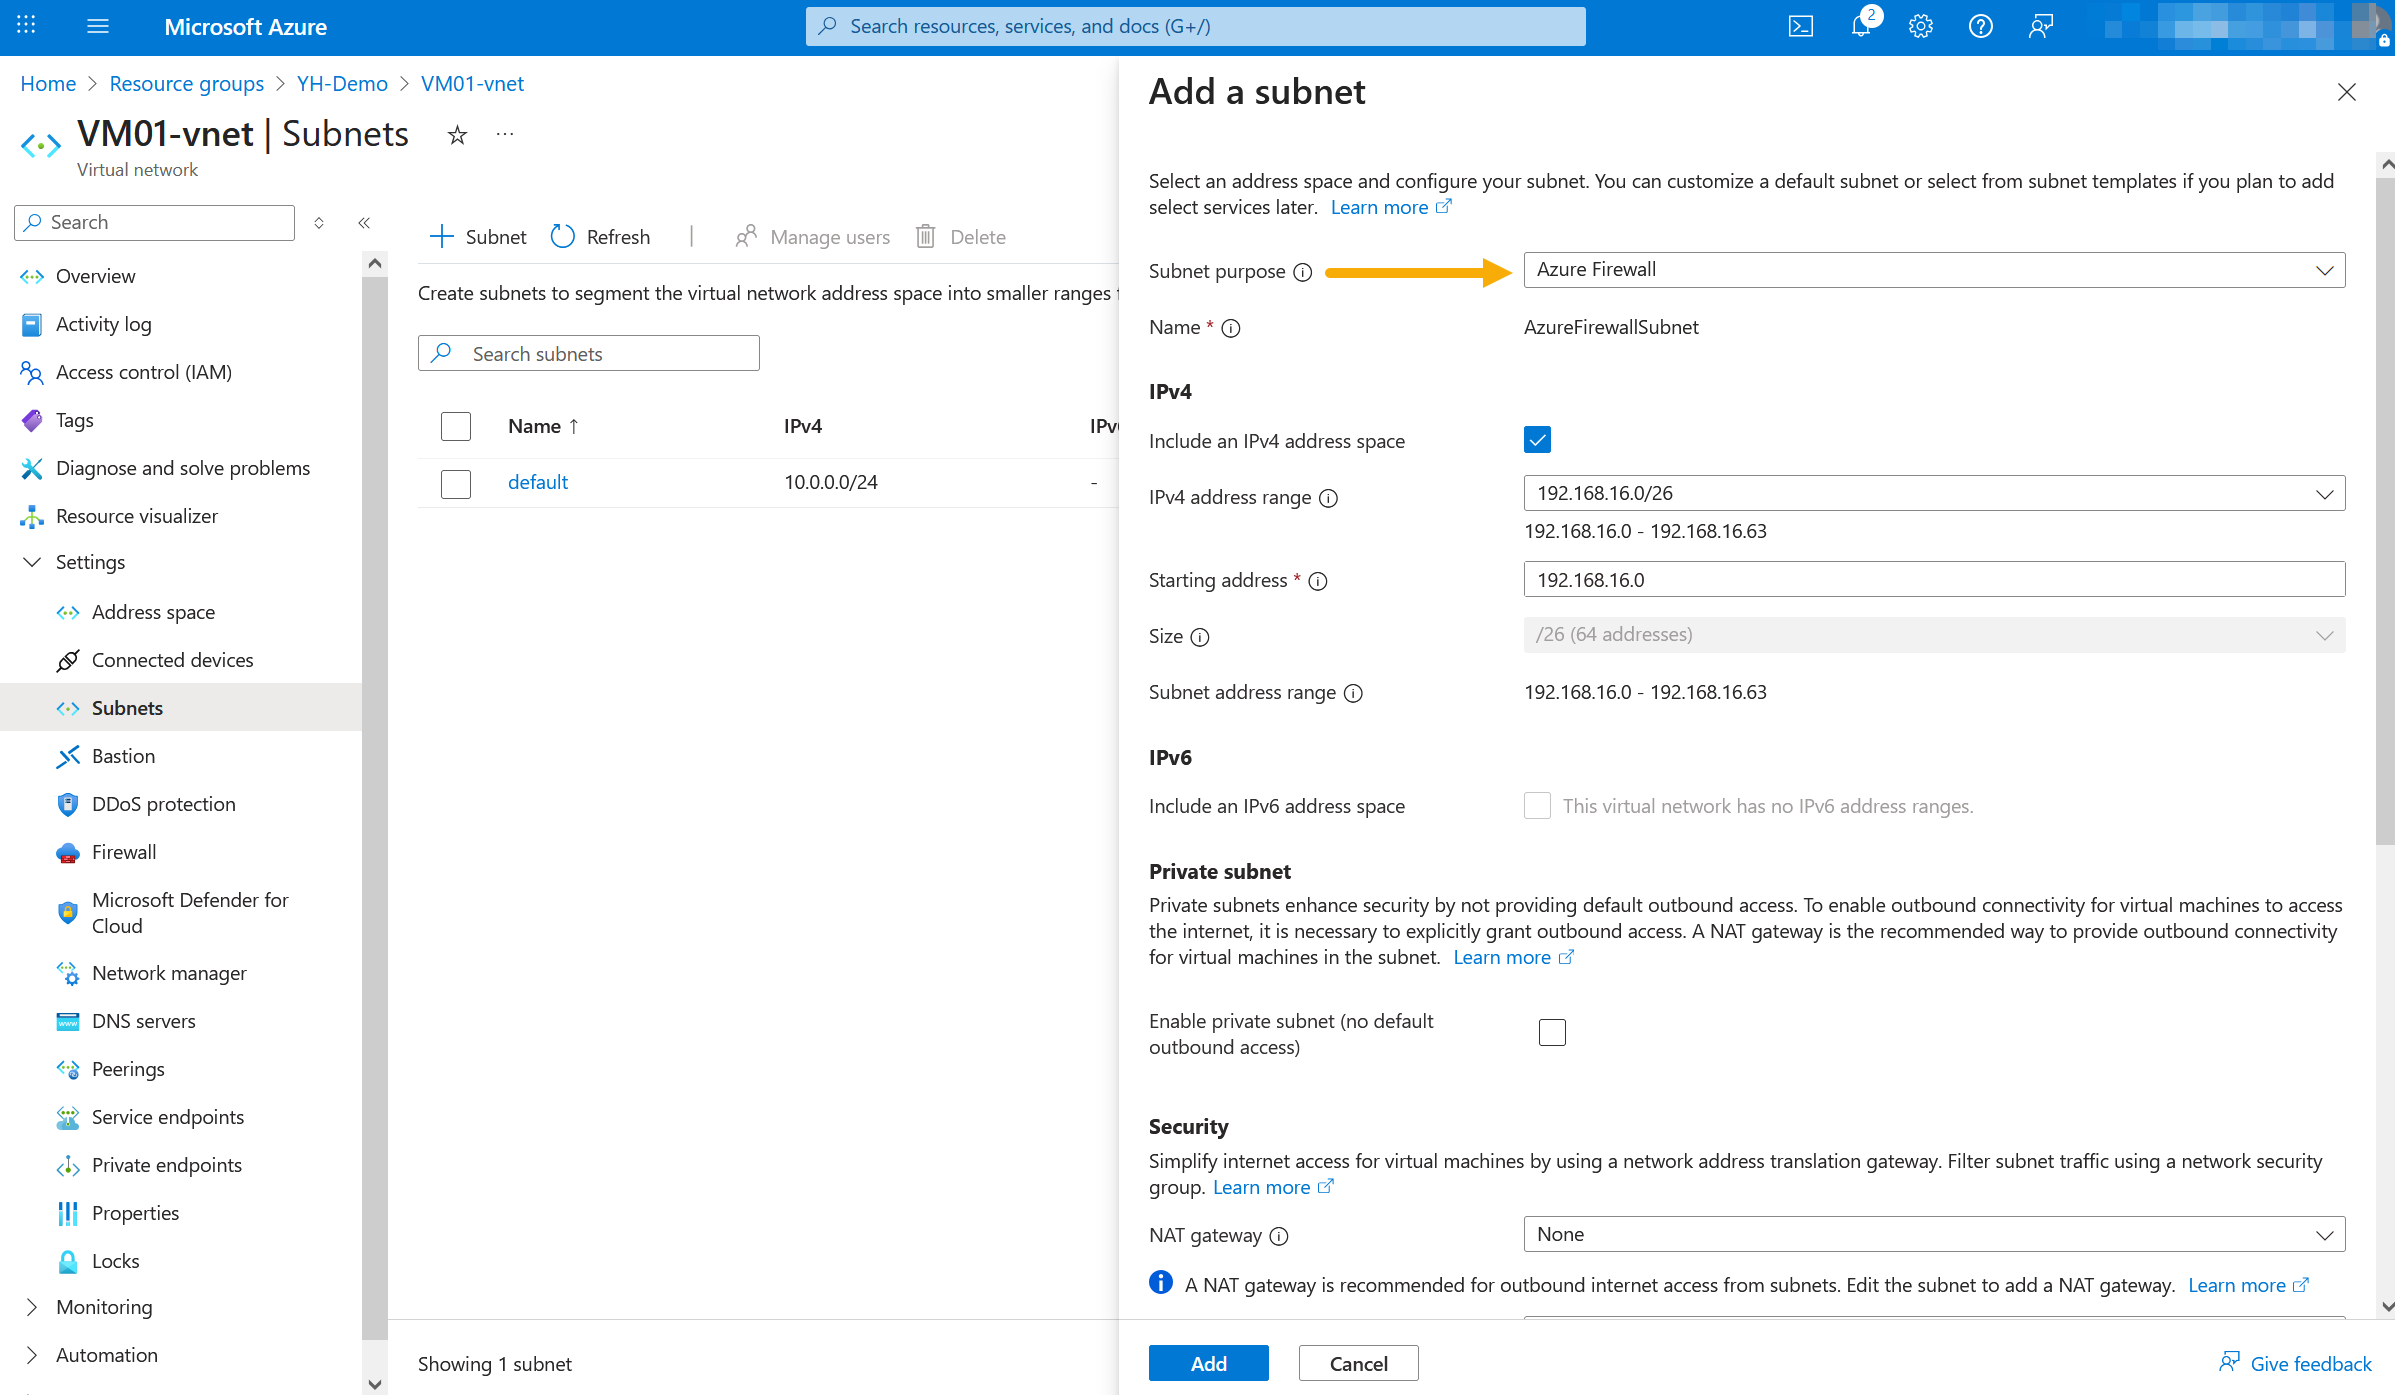Go to Home breadcrumb
Image resolution: width=2395 pixels, height=1395 pixels.
pos(48,84)
